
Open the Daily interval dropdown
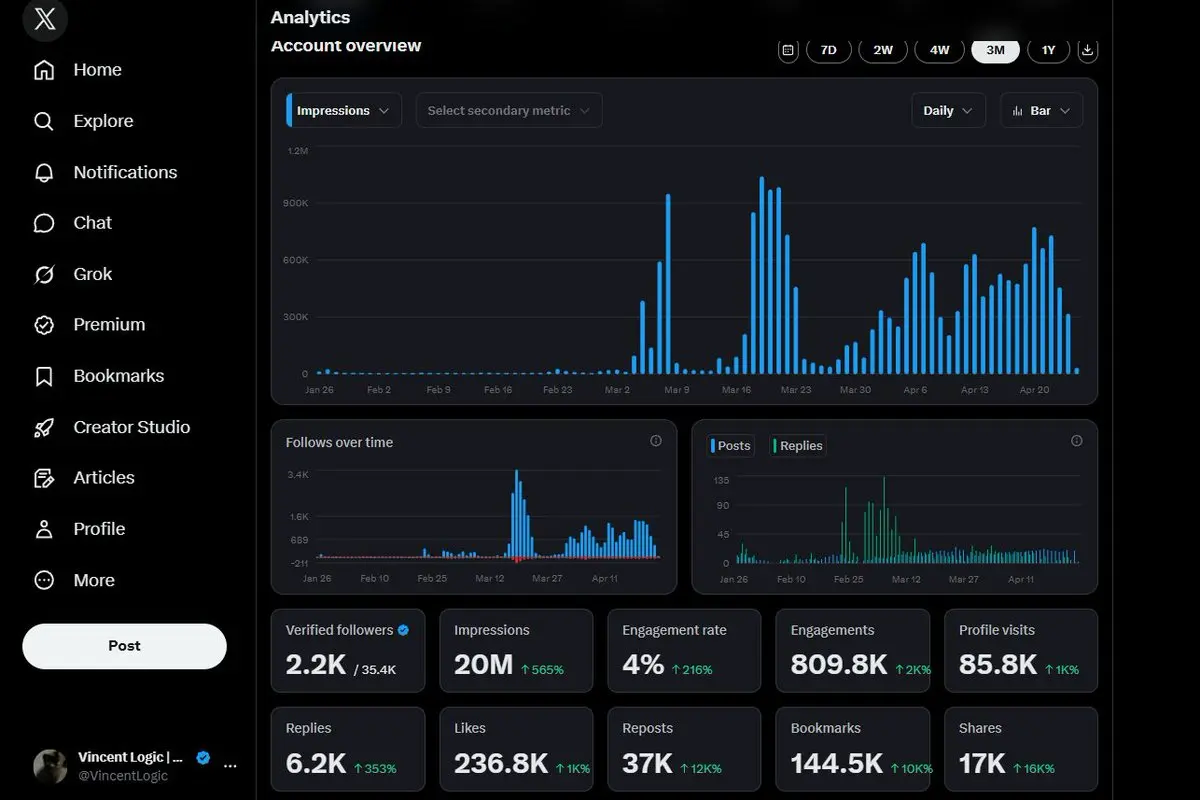point(948,111)
